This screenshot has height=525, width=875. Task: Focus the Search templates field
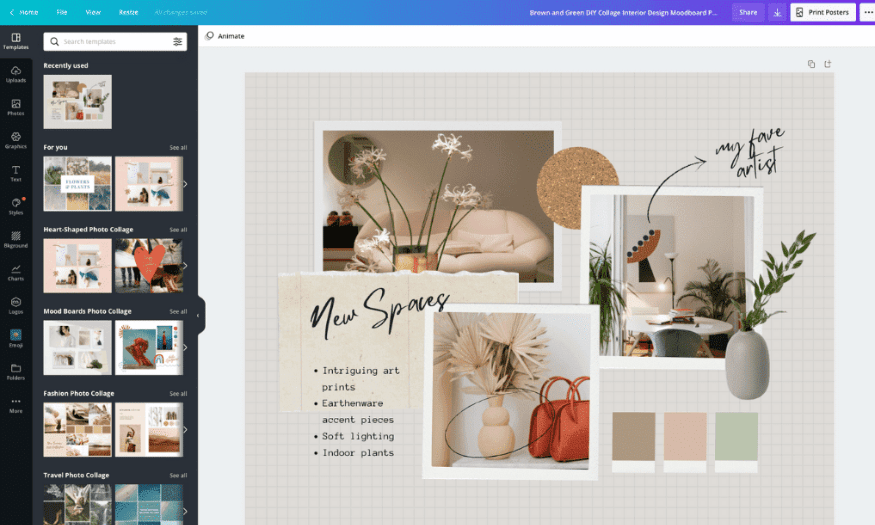[x=115, y=41]
